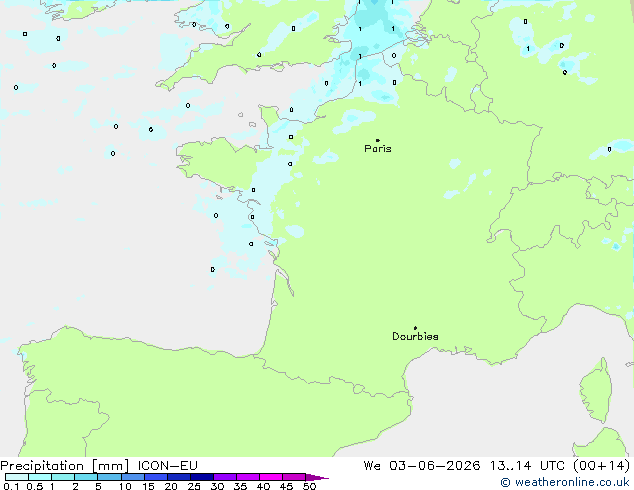Click the 40–45 mm magenta swatch
634x490 pixels.
pyautogui.click(x=271, y=477)
